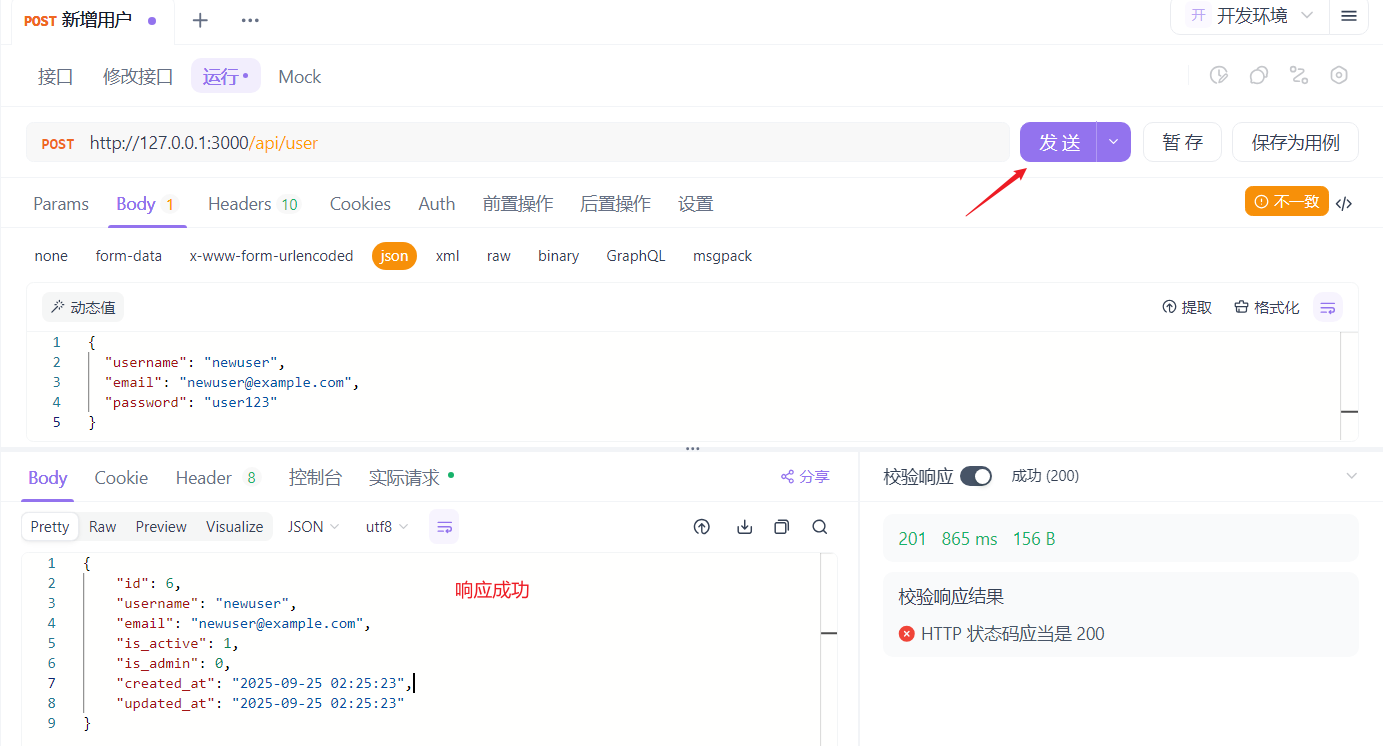Open the 控制台 response tab
Image resolution: width=1383 pixels, height=746 pixels.
315,478
